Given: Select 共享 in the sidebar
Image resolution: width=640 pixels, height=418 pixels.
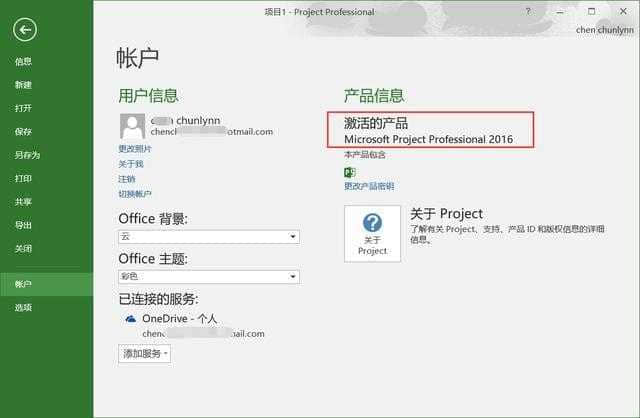Looking at the screenshot, I should pyautogui.click(x=23, y=202).
